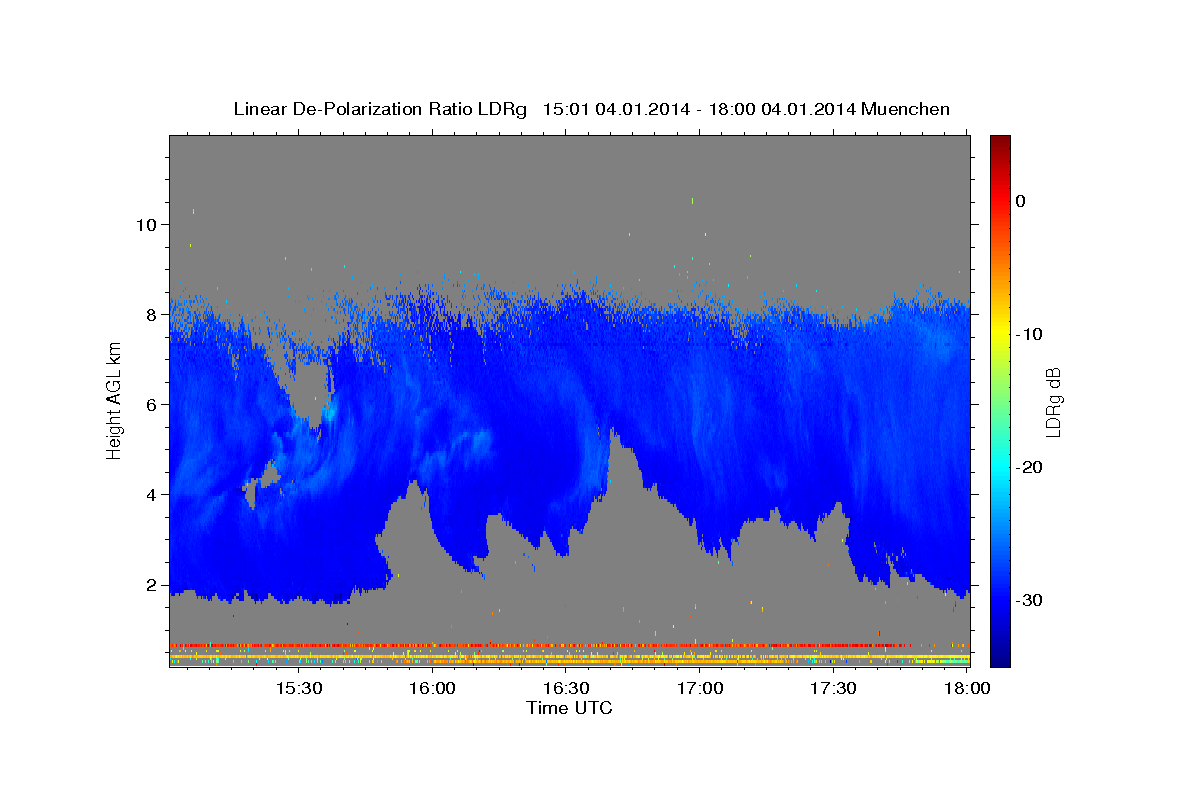Click the 16:00 time tick label
The image size is (1200, 800).
433,688
